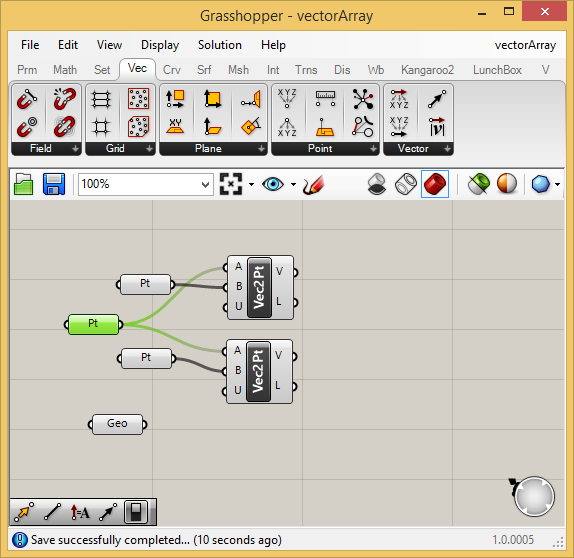Open the Help menu

click(x=273, y=45)
